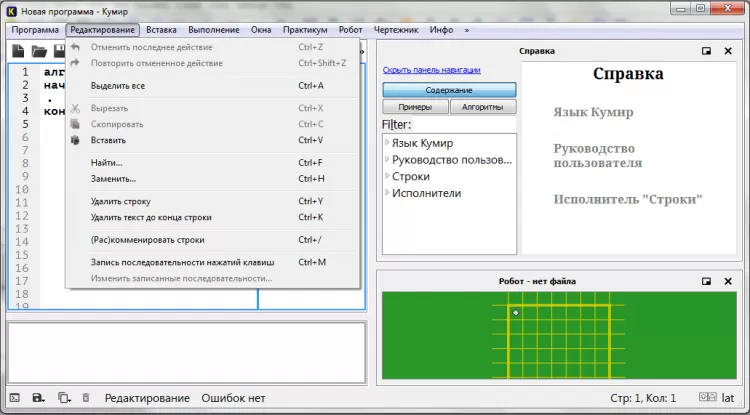Image resolution: width=750 pixels, height=415 pixels.
Task: Toggle the lat keyboard layout indicator
Action: [730, 398]
